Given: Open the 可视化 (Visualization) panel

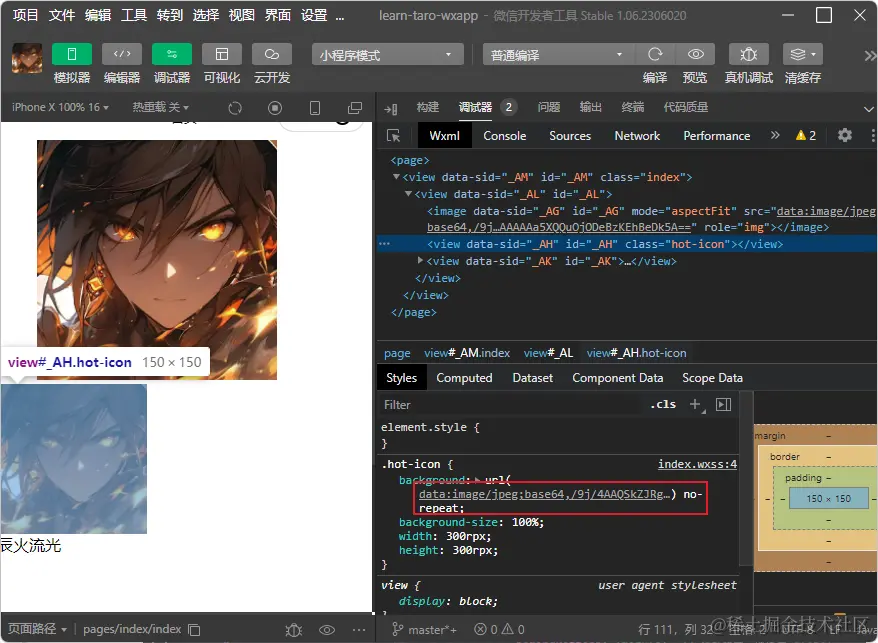Looking at the screenshot, I should (x=222, y=54).
